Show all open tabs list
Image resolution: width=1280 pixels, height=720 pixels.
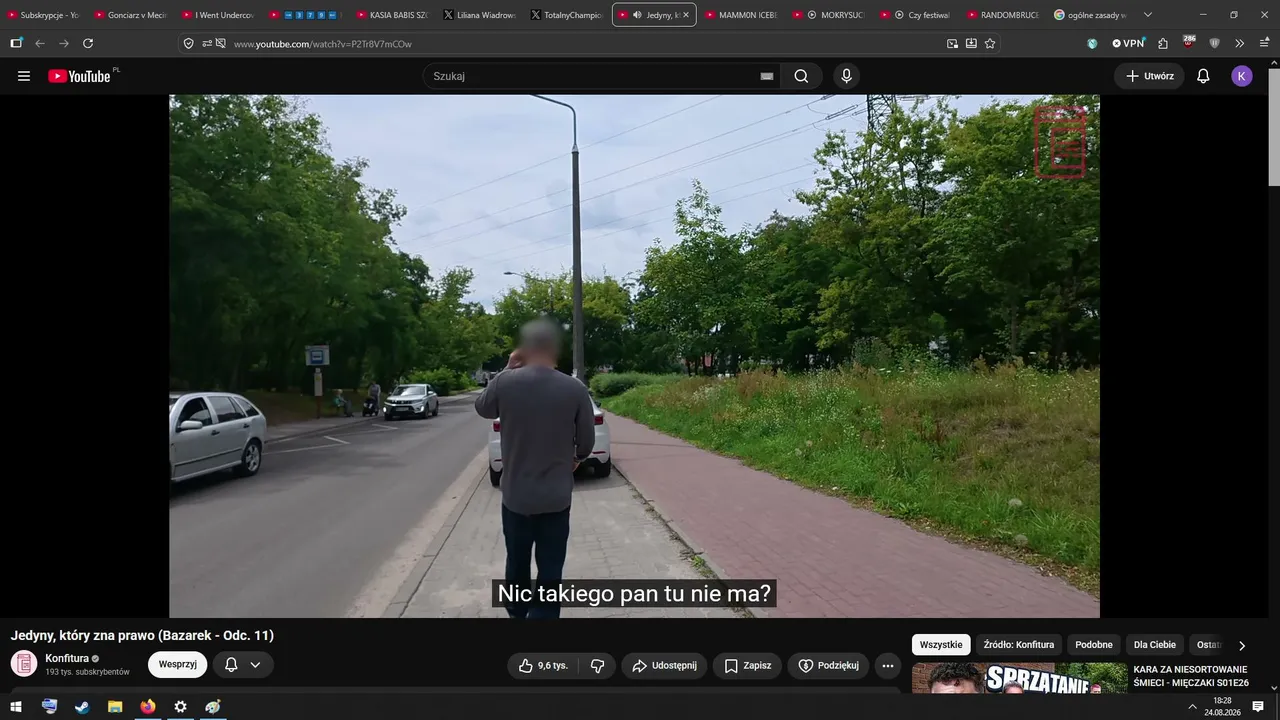[1148, 15]
